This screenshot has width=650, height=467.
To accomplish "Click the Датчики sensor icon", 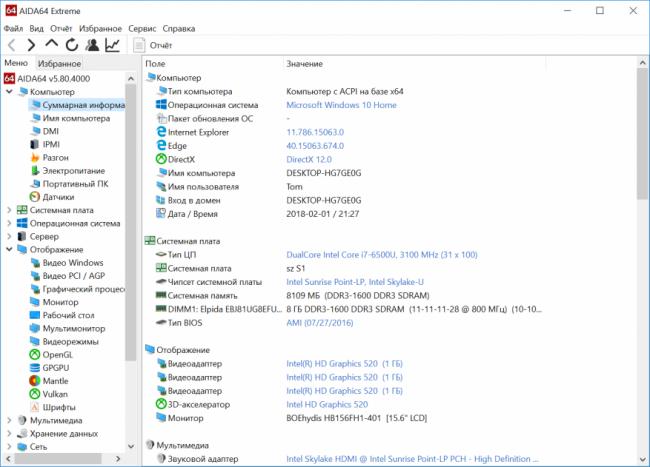I will pyautogui.click(x=35, y=197).
